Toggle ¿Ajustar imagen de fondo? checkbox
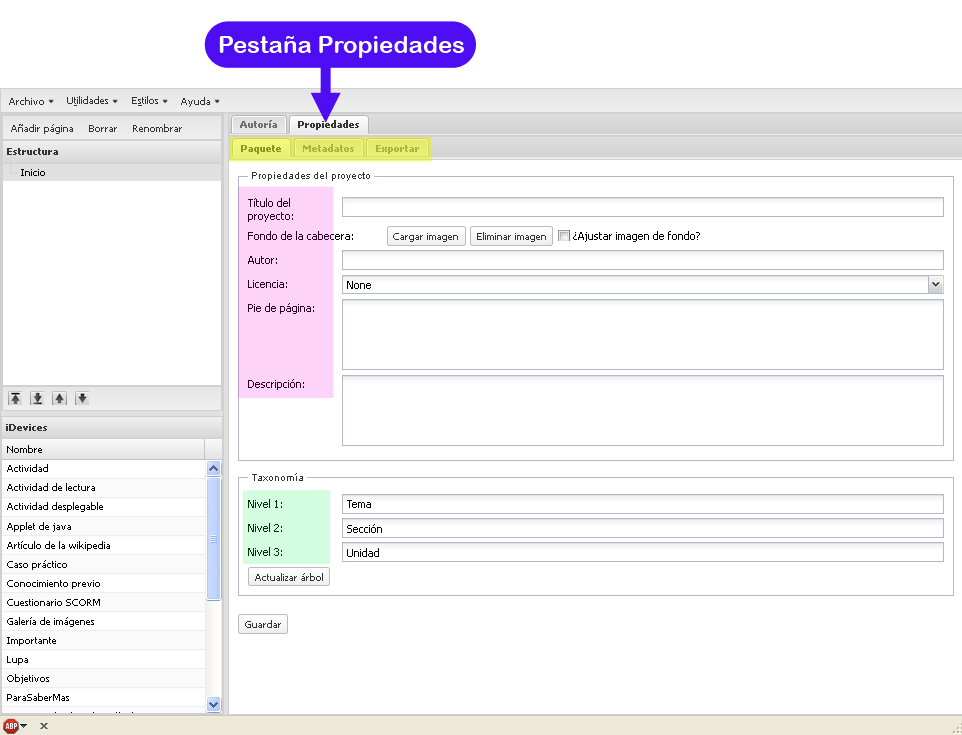Image resolution: width=962 pixels, height=735 pixels. pyautogui.click(x=564, y=236)
